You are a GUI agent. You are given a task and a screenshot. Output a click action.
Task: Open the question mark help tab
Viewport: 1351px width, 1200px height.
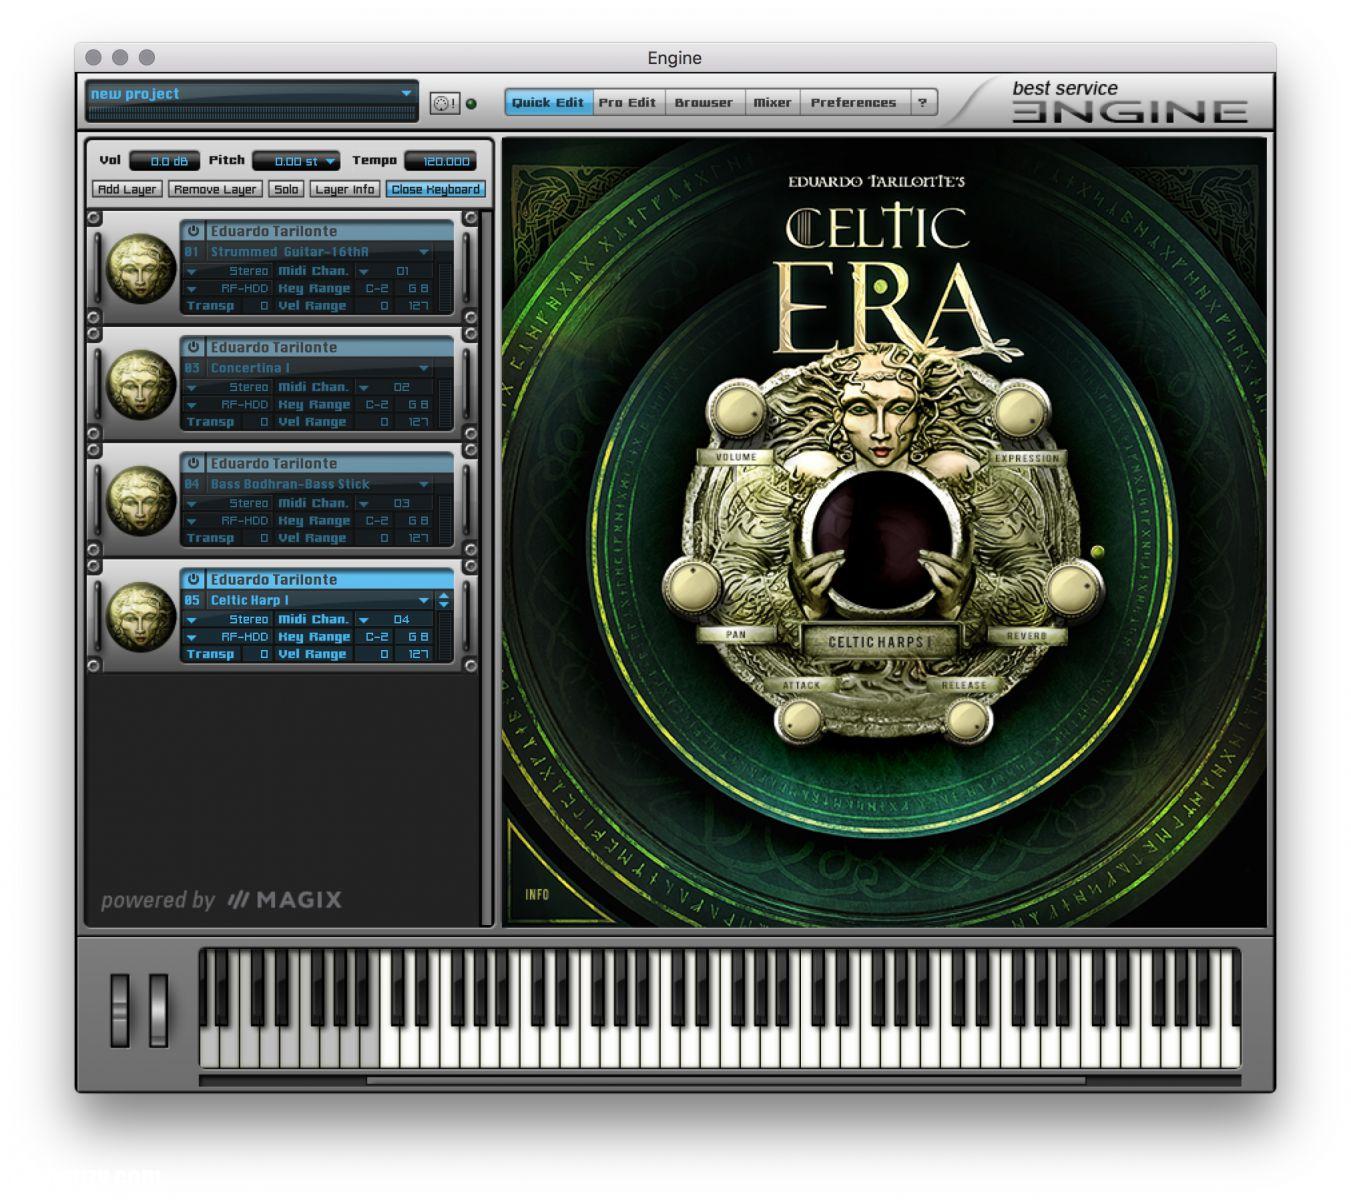[x=923, y=102]
